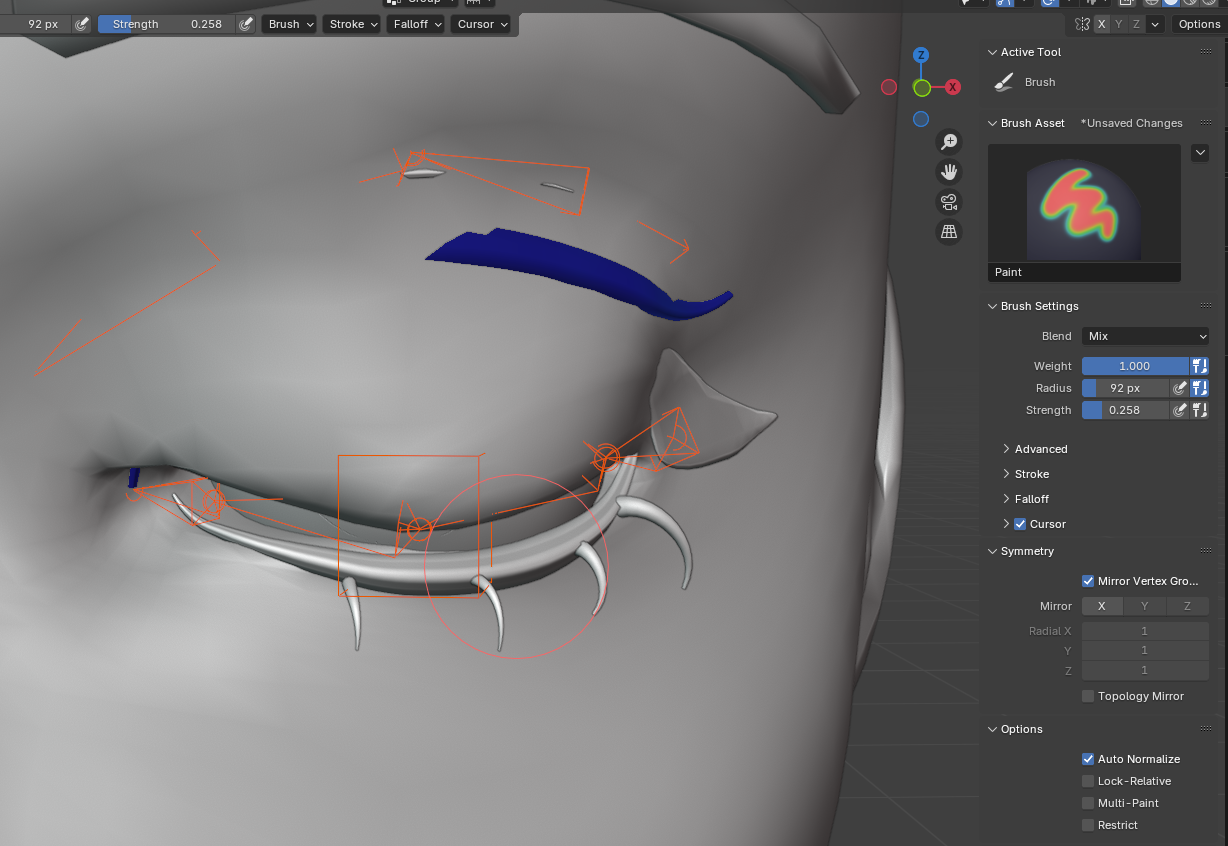Screen dimensions: 1228x846
Task: Open the Falloff dropdown in the header
Action: point(415,24)
